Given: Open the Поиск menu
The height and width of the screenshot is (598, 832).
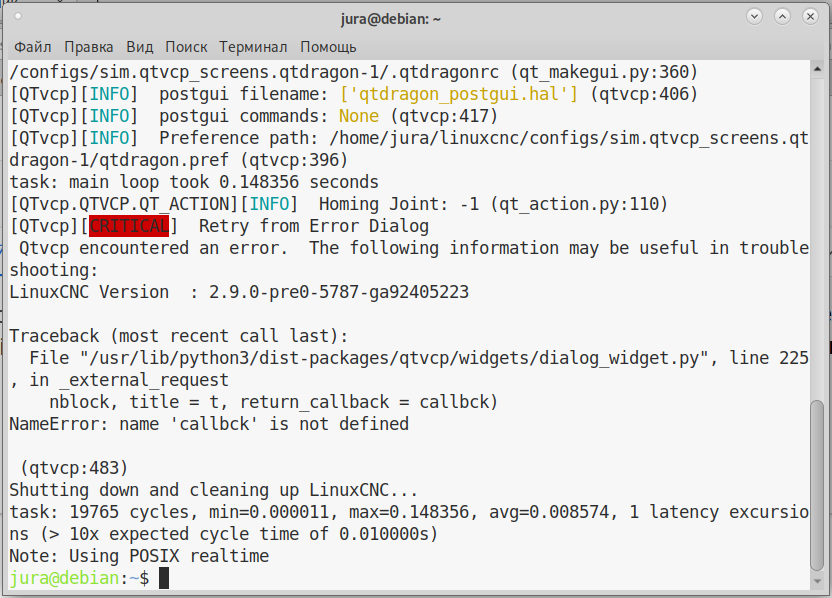Looking at the screenshot, I should tap(186, 47).
